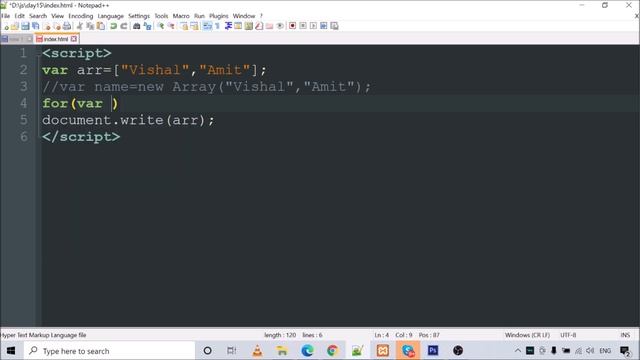
Task: Toggle Word Wrap in the toolbar
Action: pos(207,26)
